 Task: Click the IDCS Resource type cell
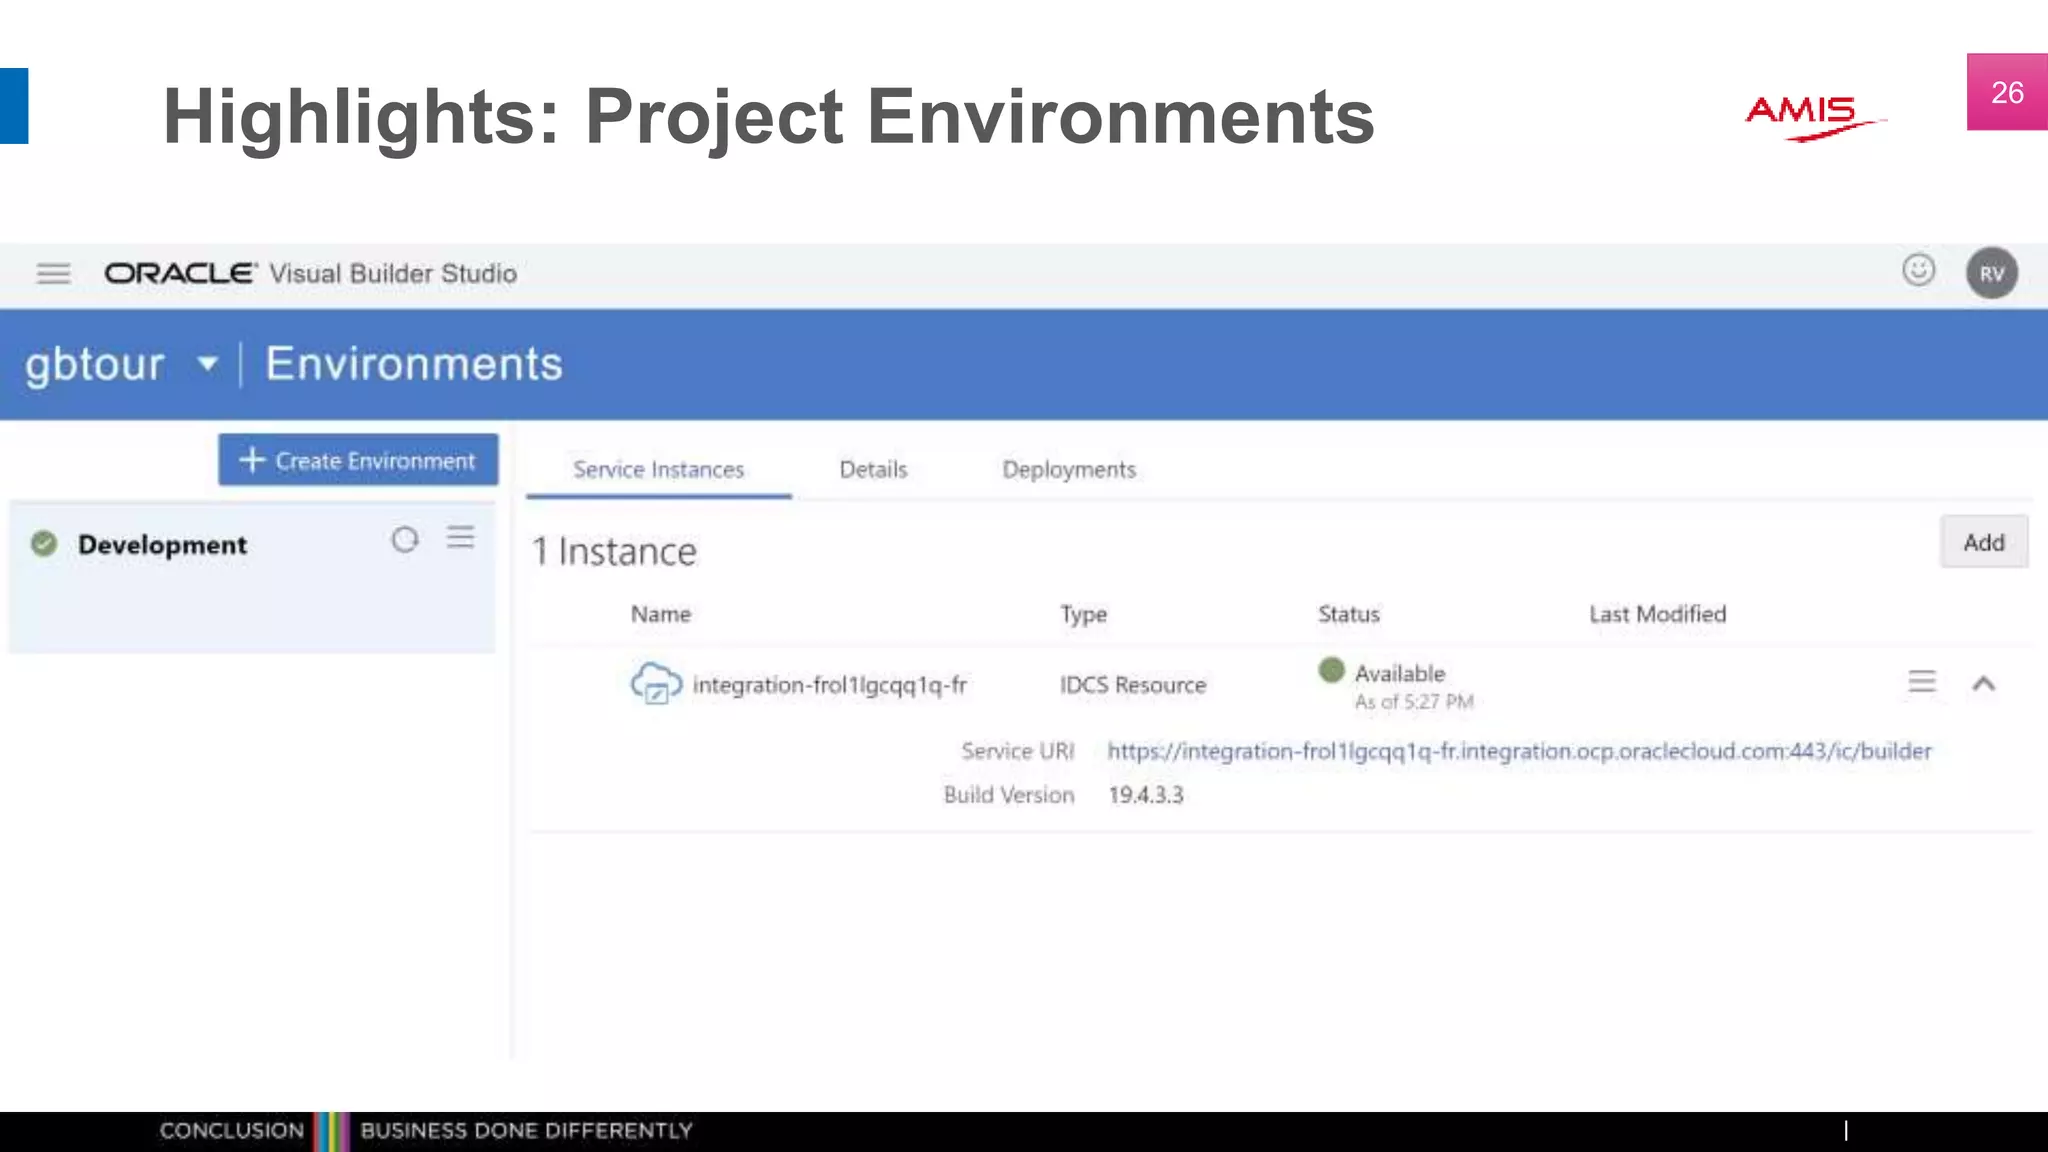click(x=1132, y=685)
